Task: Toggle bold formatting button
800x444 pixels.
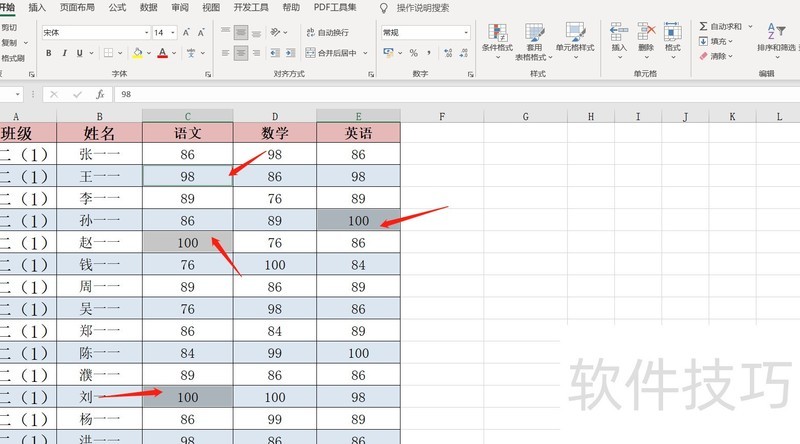Action: tap(48, 53)
